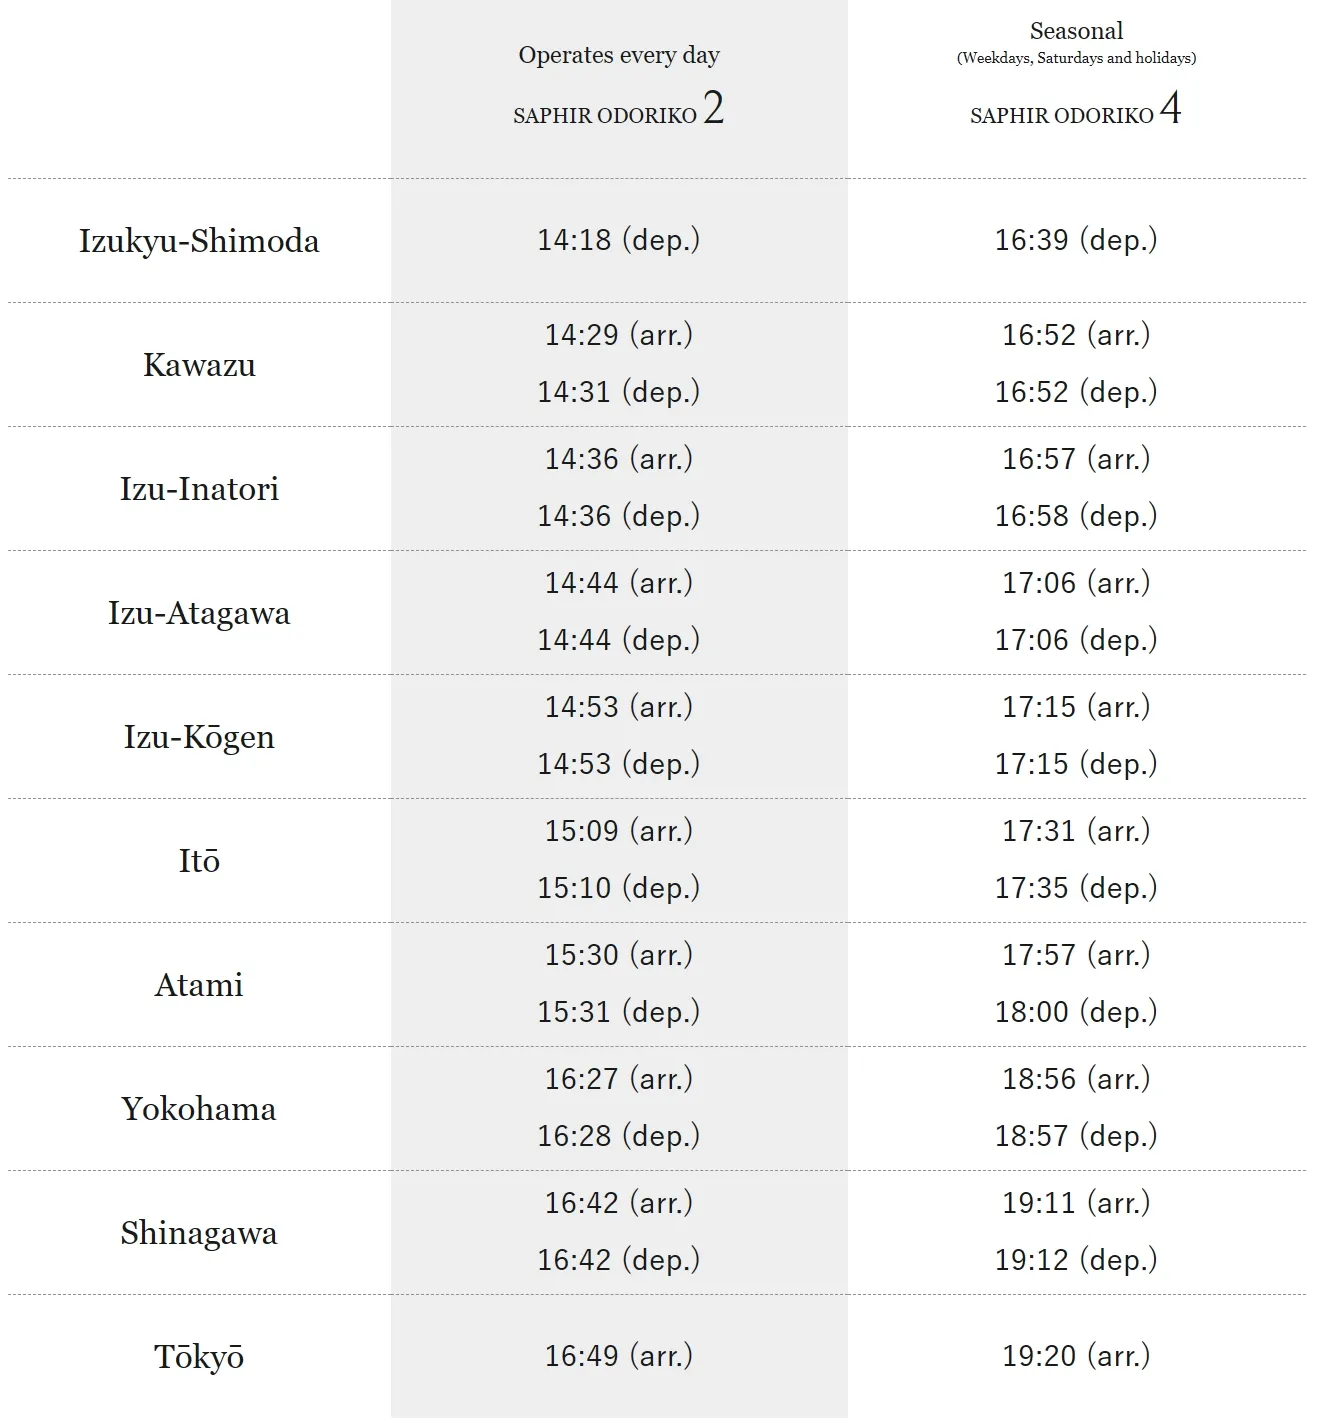Click the Izukyu-Shimoda station name
Viewport: 1317px width, 1423px height.
pyautogui.click(x=199, y=241)
